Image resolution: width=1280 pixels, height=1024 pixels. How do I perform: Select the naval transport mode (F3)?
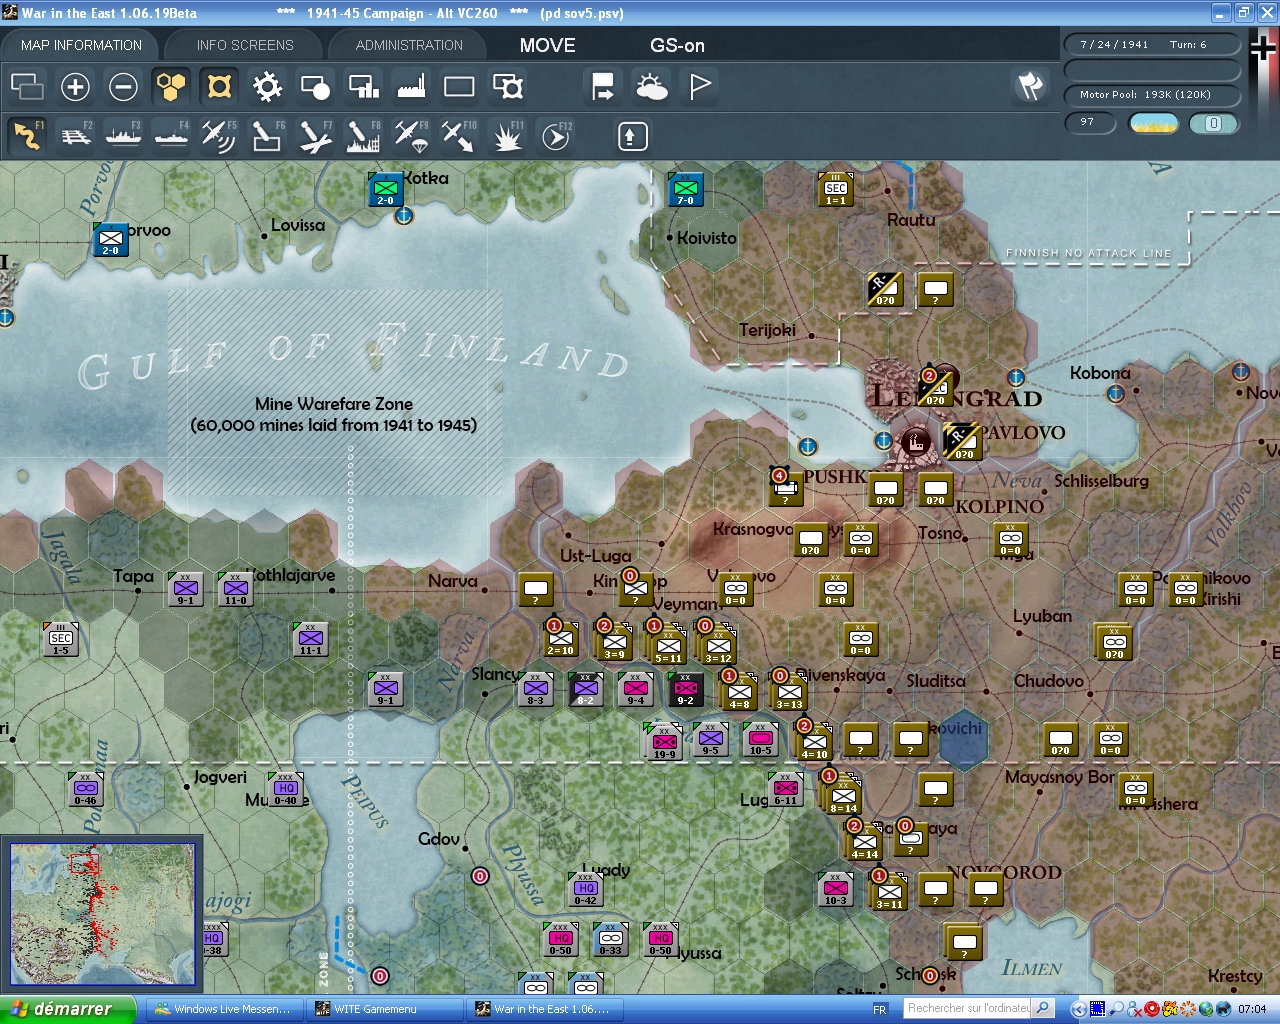pos(124,136)
